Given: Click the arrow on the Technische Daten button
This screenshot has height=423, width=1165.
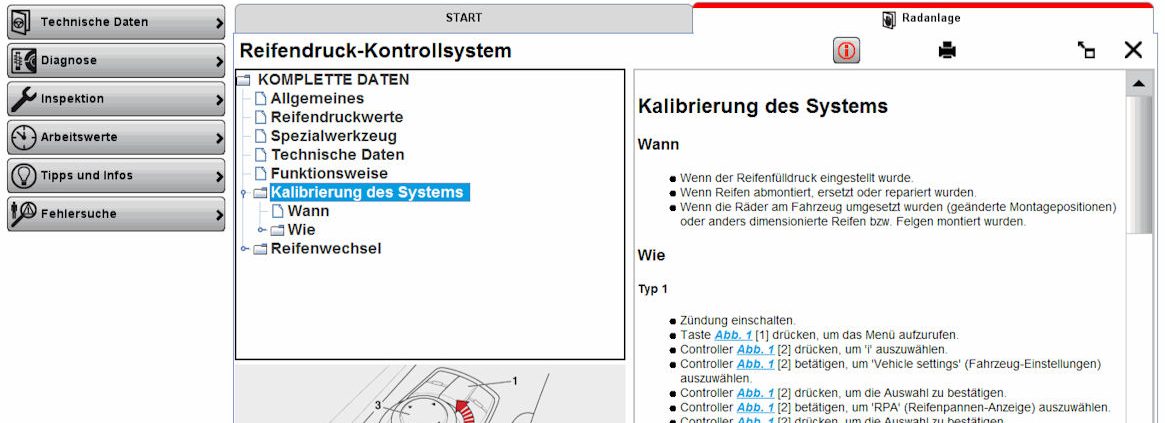Looking at the screenshot, I should 218,23.
